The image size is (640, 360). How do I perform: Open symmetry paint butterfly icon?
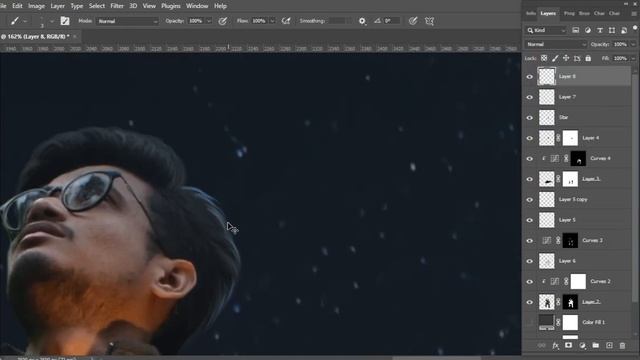pyautogui.click(x=429, y=21)
